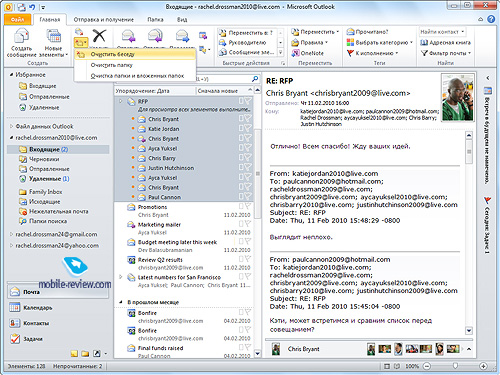Image resolution: width=500 pixels, height=375 pixels.
Task: Click the flag on the Katie Jordan message
Action: (248, 128)
